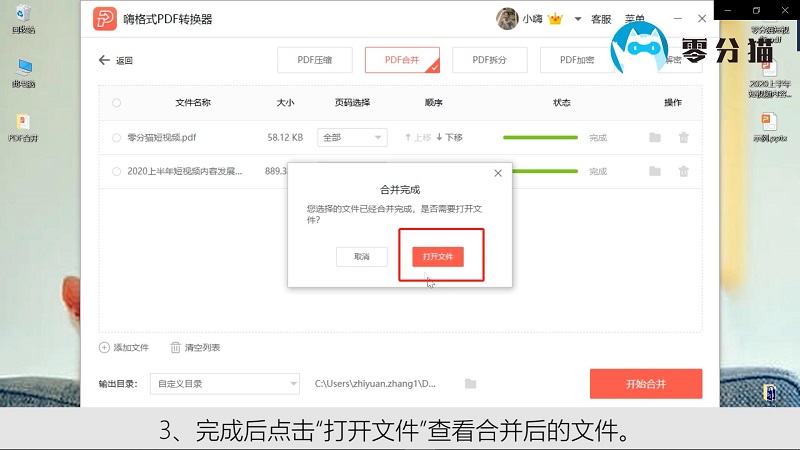
Task: Click 下移 for 零分猫短视频.pdf
Action: 449,137
